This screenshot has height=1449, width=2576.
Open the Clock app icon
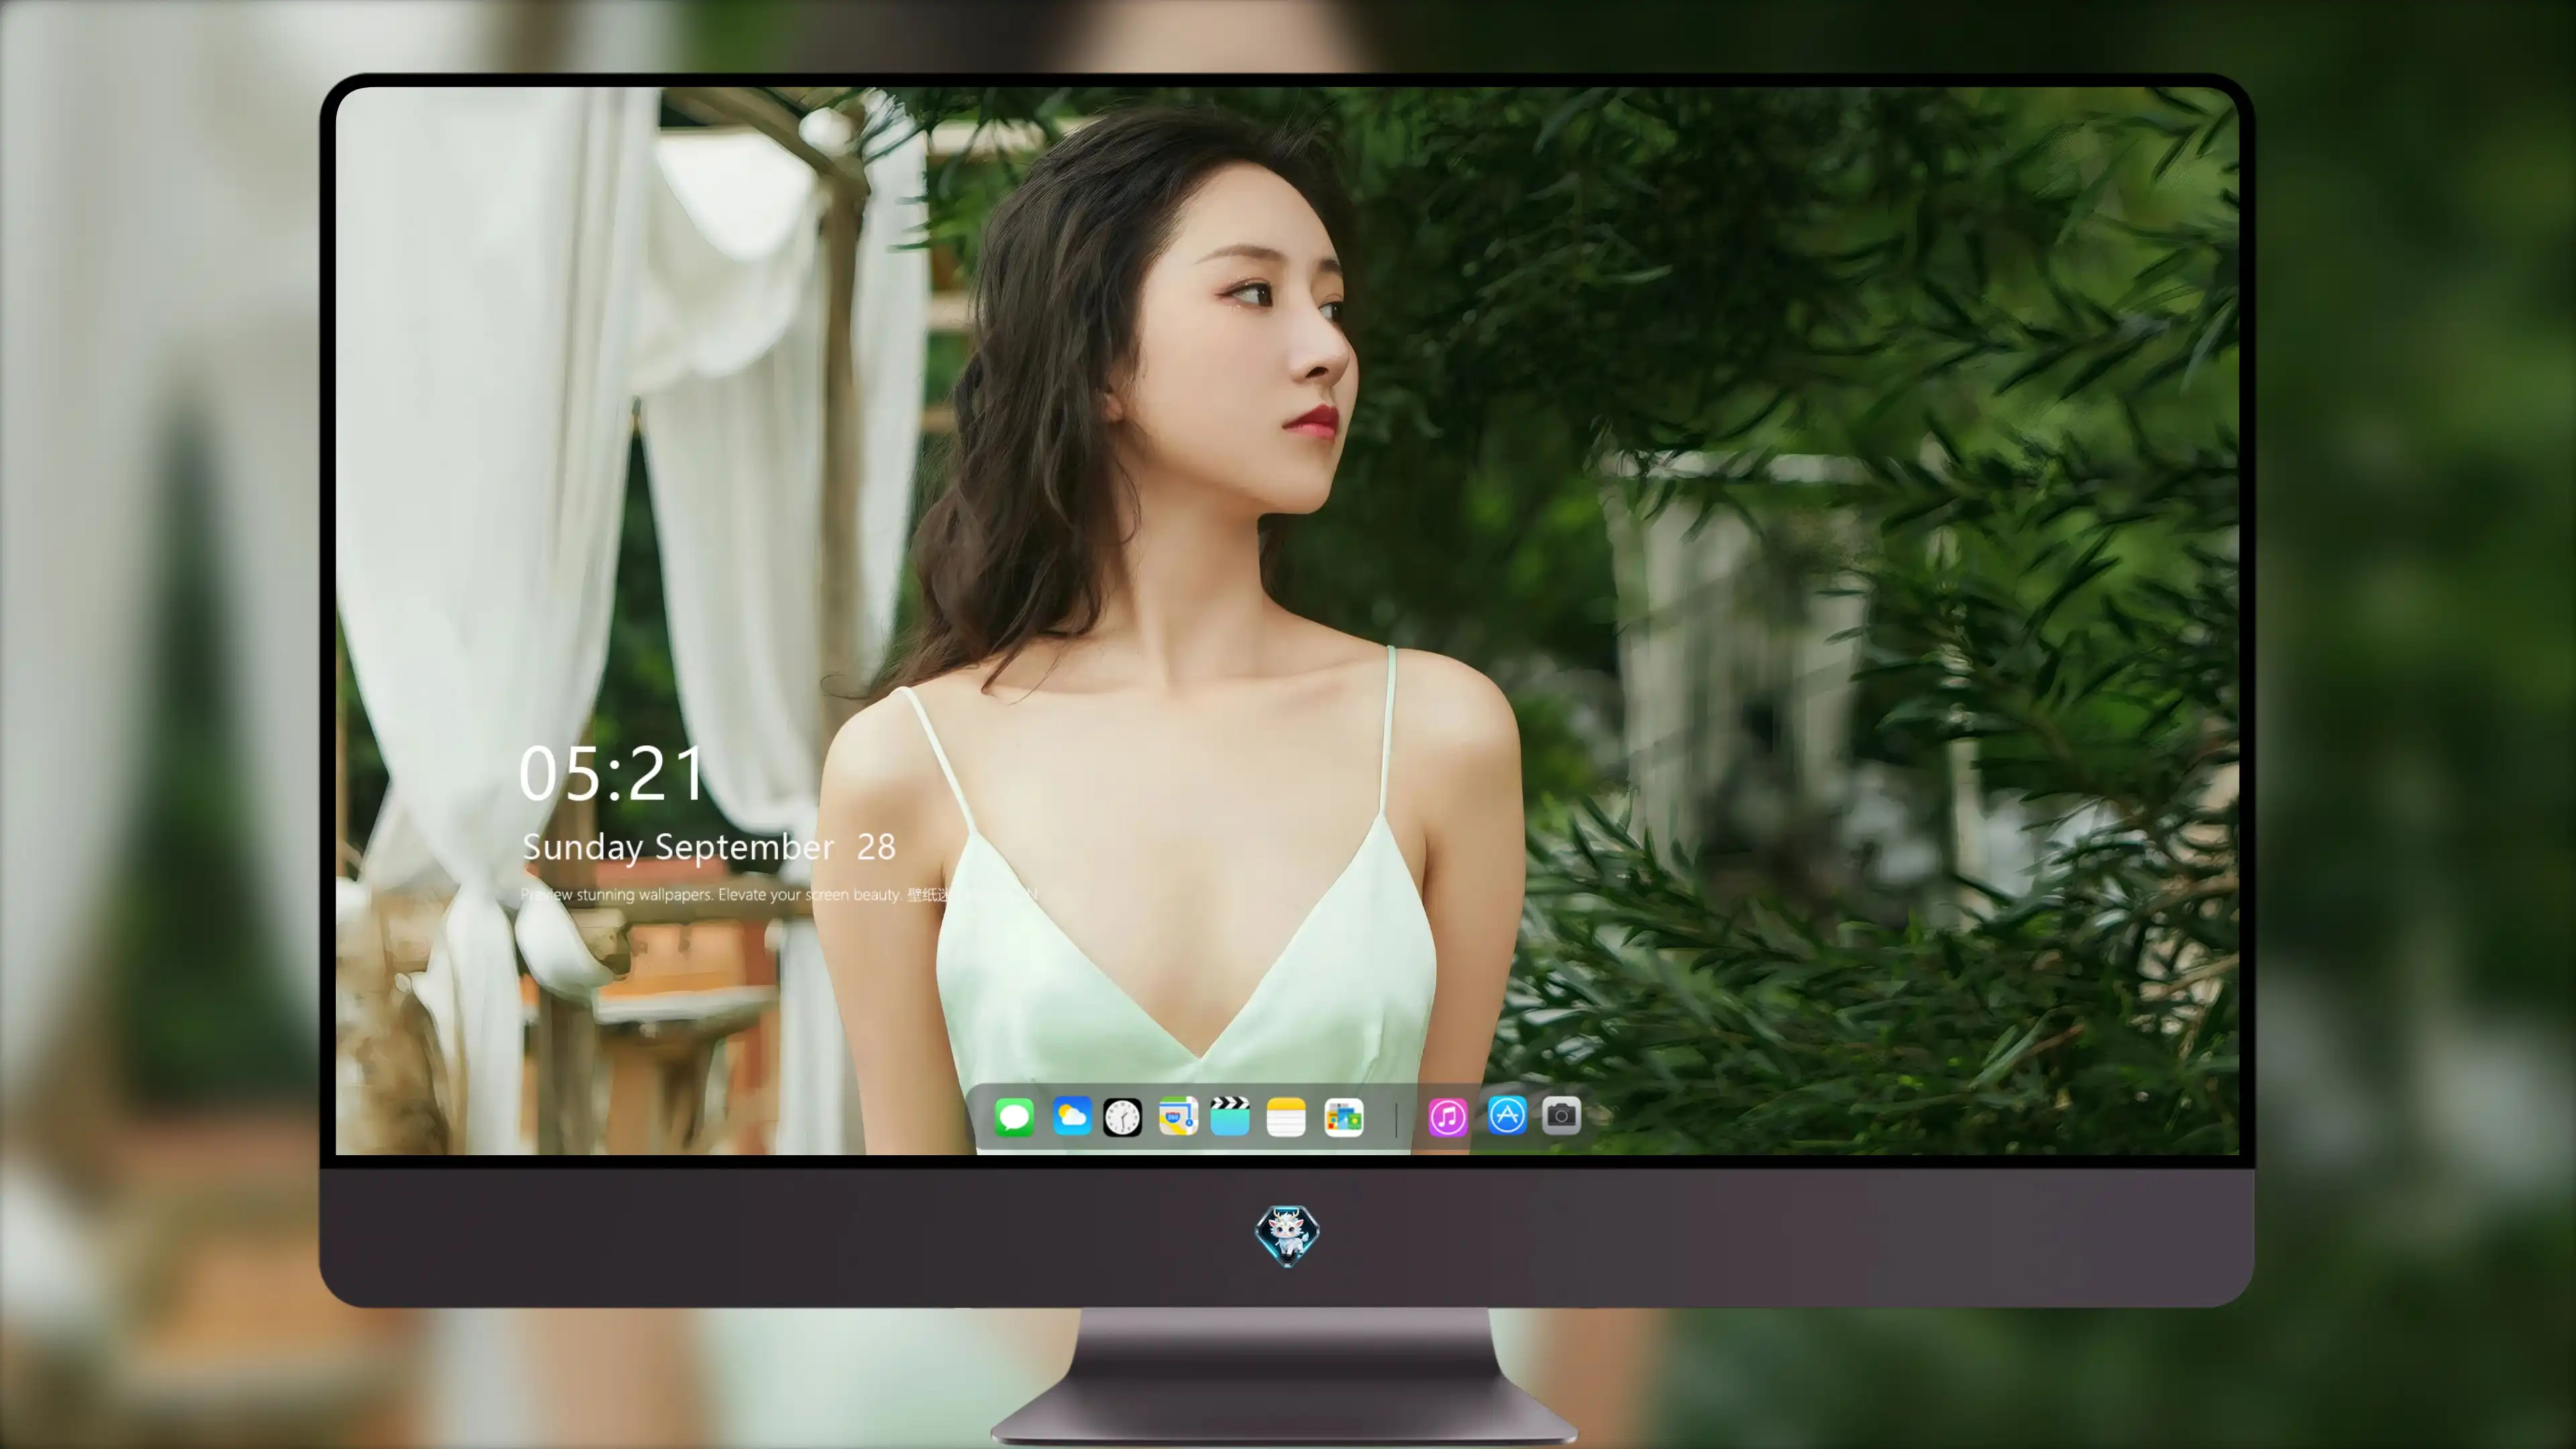(x=1122, y=1117)
